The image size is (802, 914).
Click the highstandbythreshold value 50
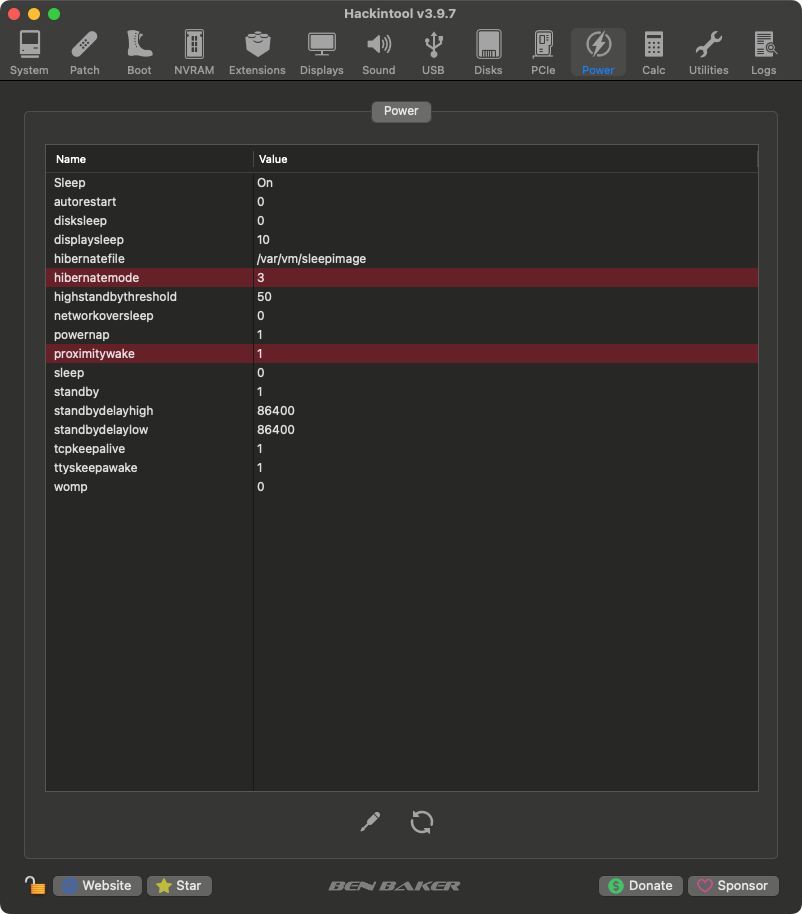[264, 297]
